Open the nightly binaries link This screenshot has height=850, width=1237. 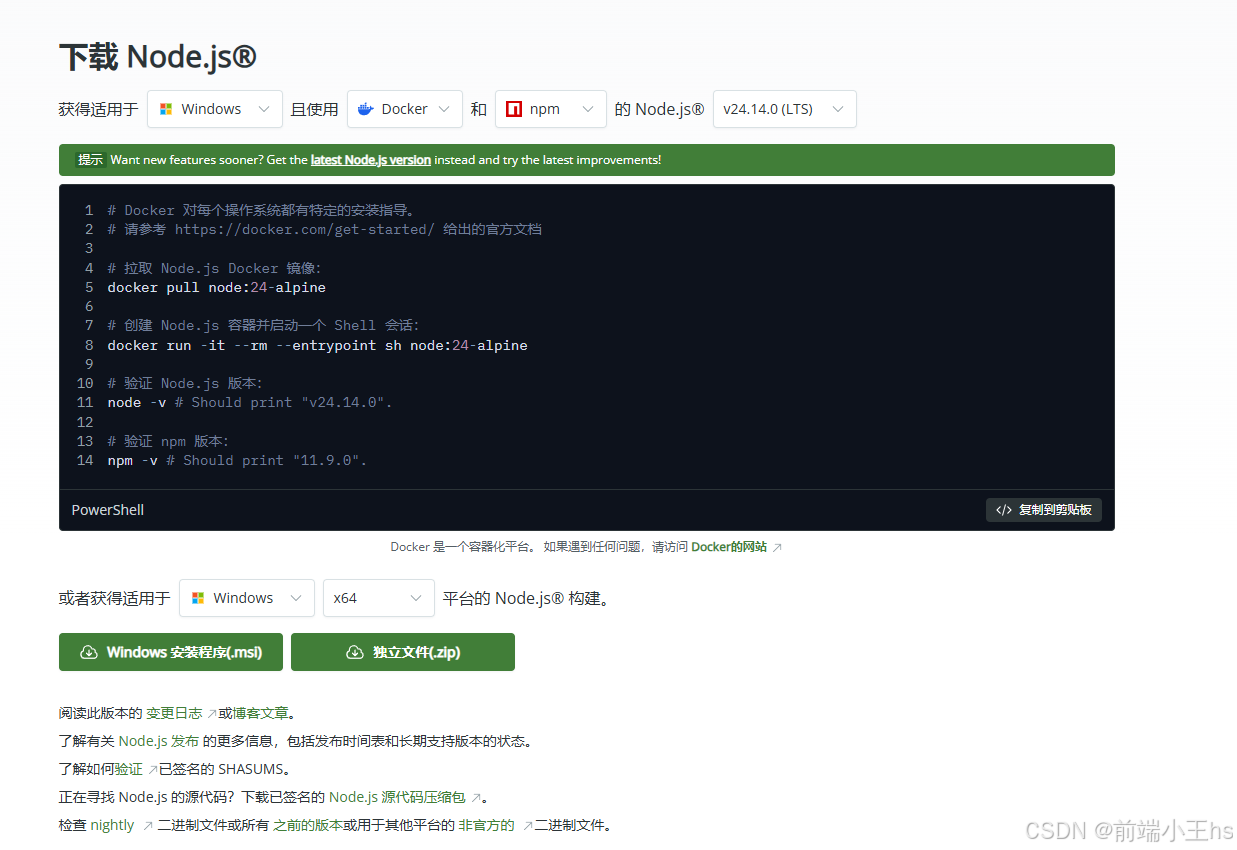coord(112,826)
